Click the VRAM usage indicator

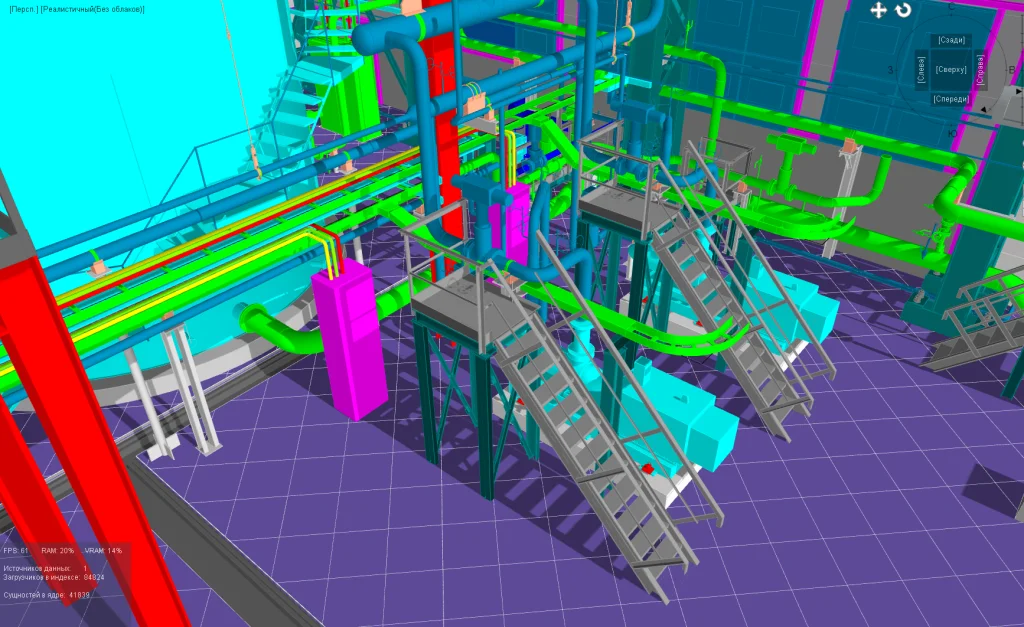103,551
